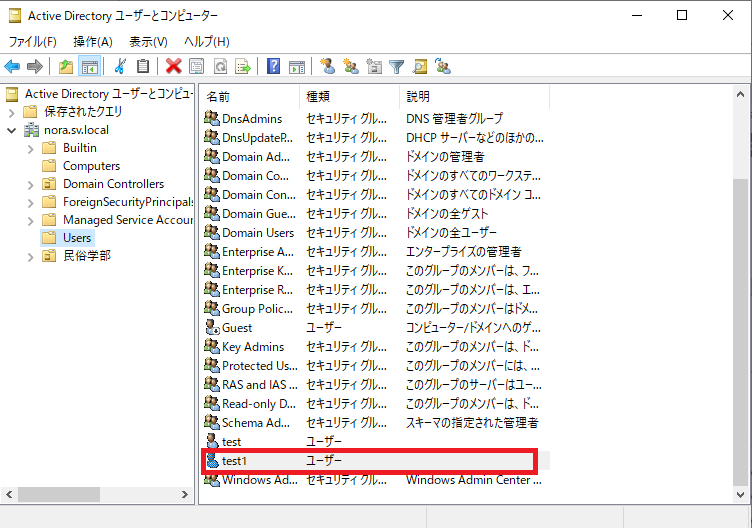Select the Domain Users group row

coord(376,233)
